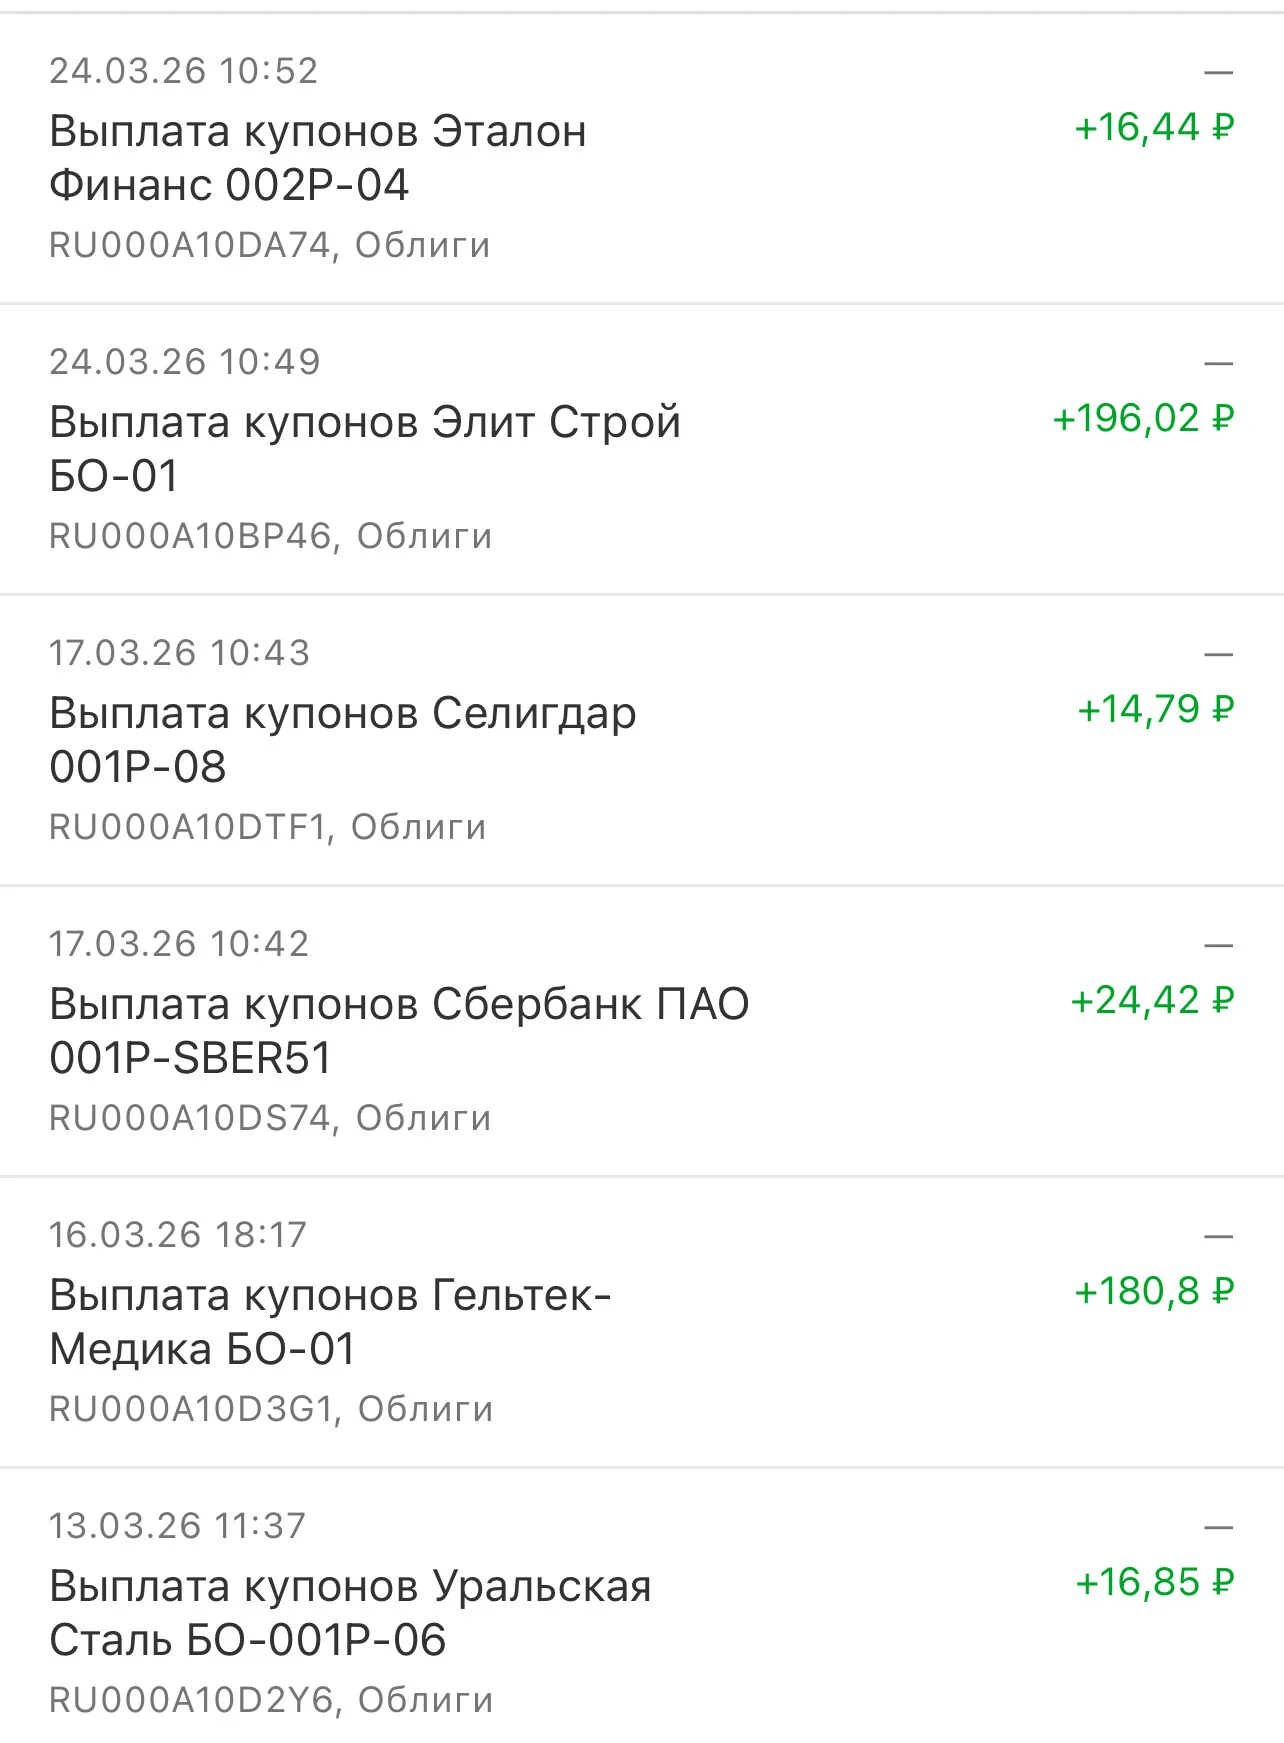Screen dimensions: 1284x1743
Task: Open the Гельтек-Медика БО-01 coupon payment
Action: pos(642,1322)
